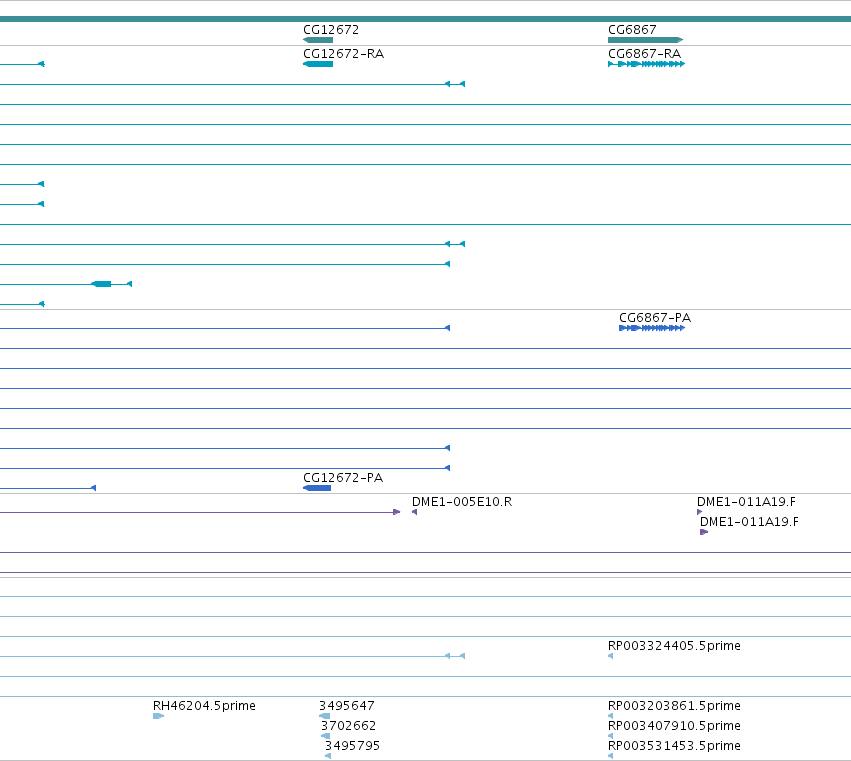Click the RP003324405.5prime arrow marker
This screenshot has height=761, width=851.
[x=611, y=656]
